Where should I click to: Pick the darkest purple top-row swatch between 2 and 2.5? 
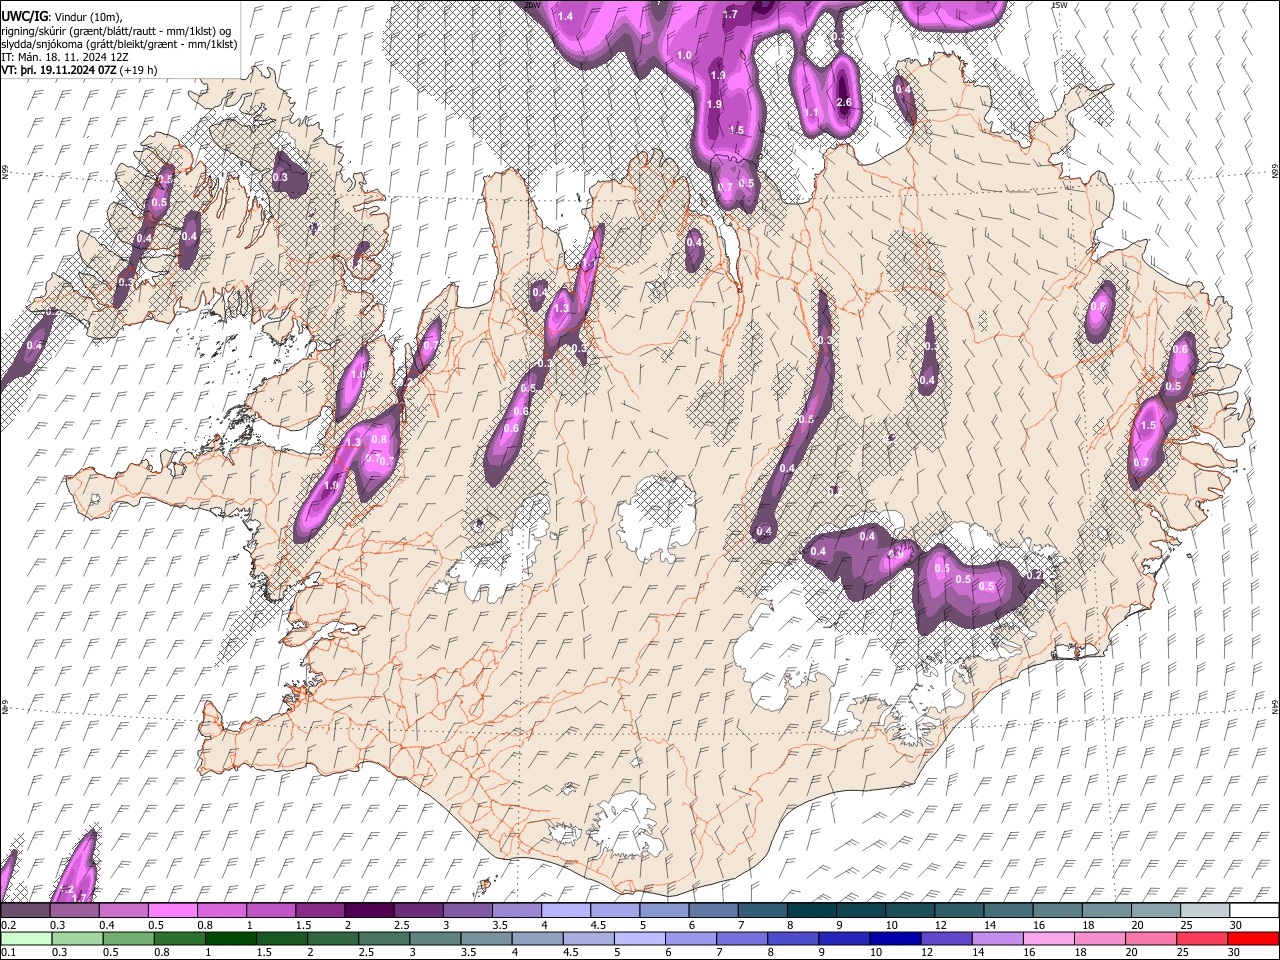[x=368, y=911]
